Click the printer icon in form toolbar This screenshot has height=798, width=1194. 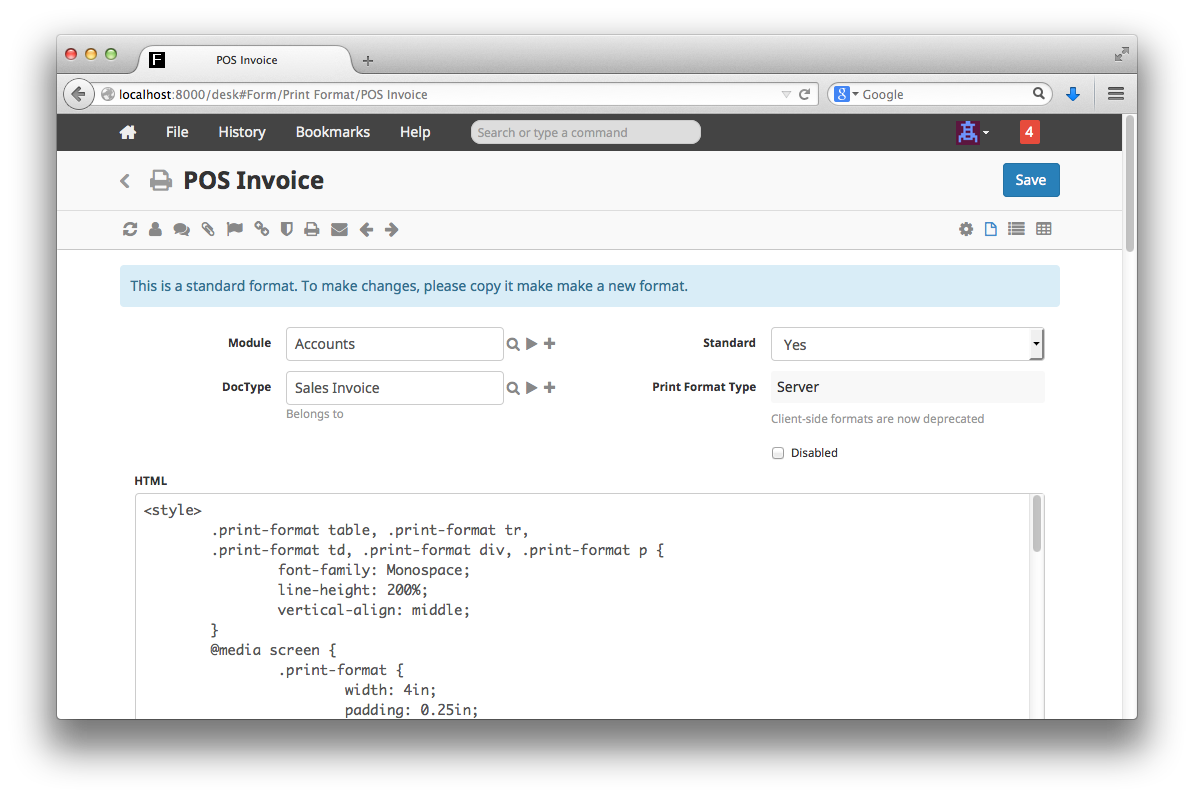312,230
